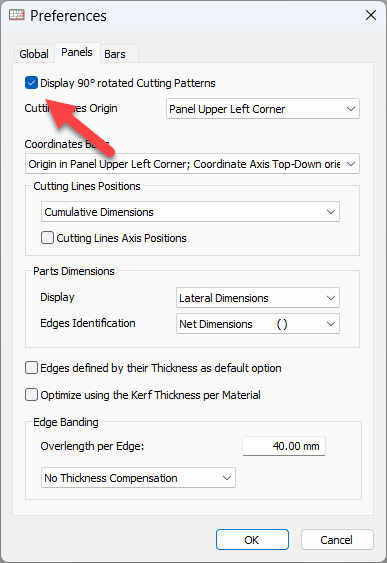Expand the Lateral Dimensions display dropdown

tap(258, 298)
